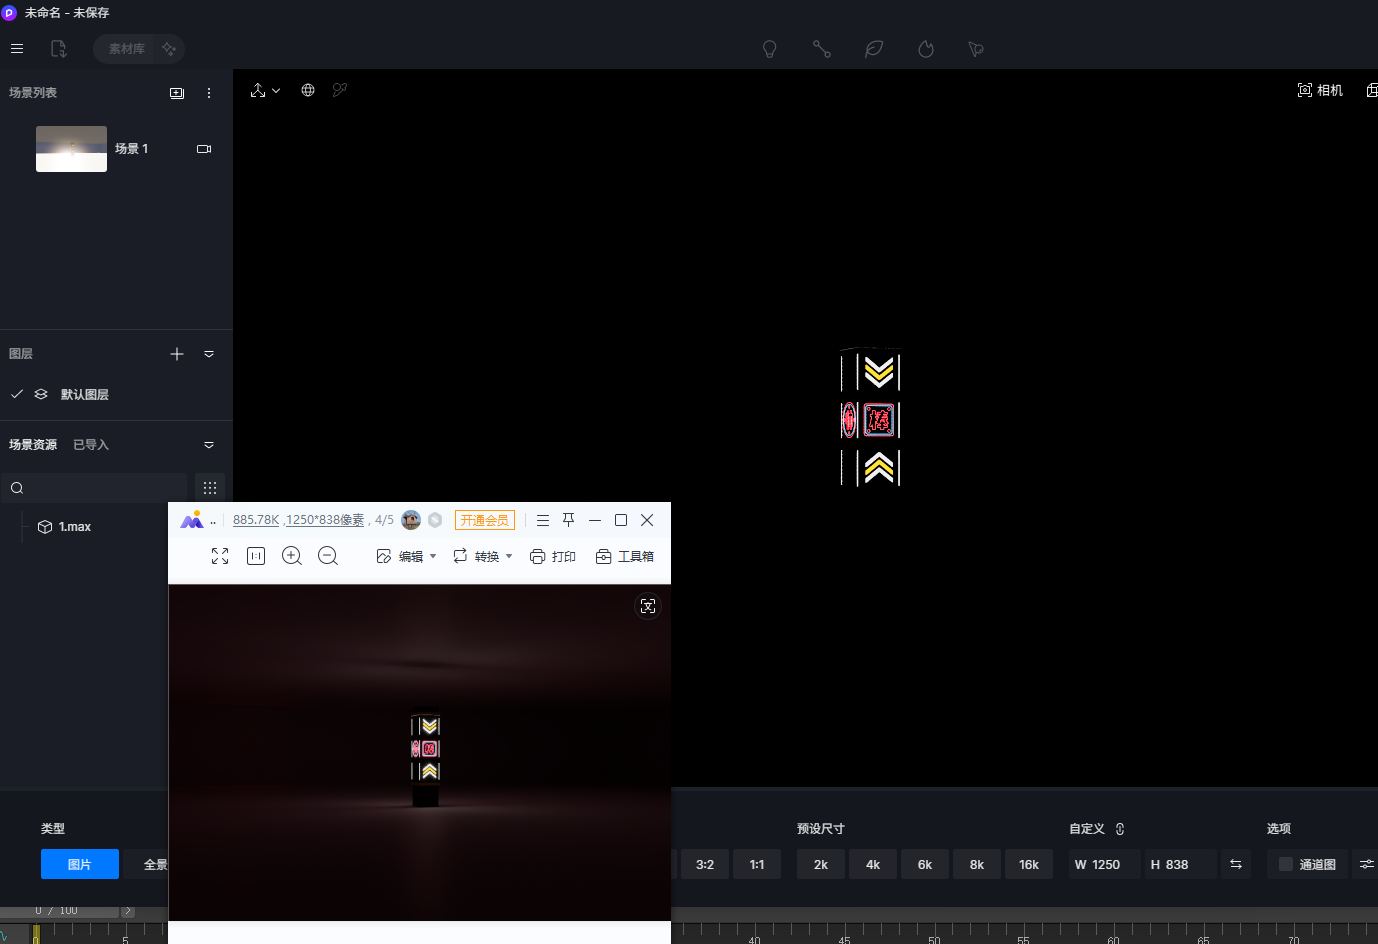Choose the 1:1 aspect ratio
Viewport: 1378px width, 944px height.
coord(757,864)
